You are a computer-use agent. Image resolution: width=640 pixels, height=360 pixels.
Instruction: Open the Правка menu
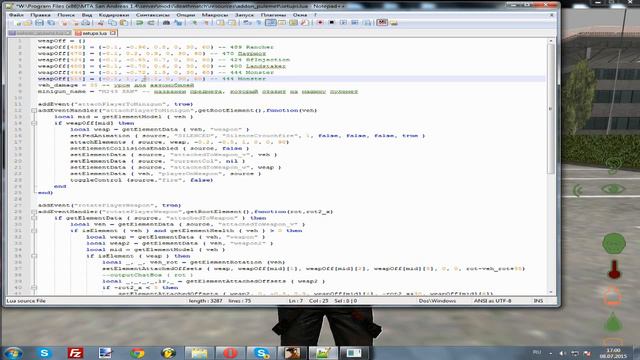coord(40,15)
